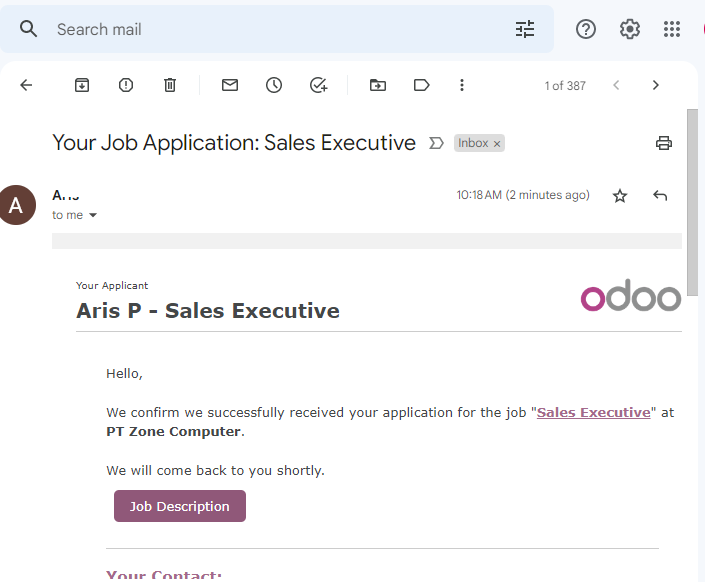705x582 pixels.
Task: Open the More options three-dot menu
Action: 462,85
